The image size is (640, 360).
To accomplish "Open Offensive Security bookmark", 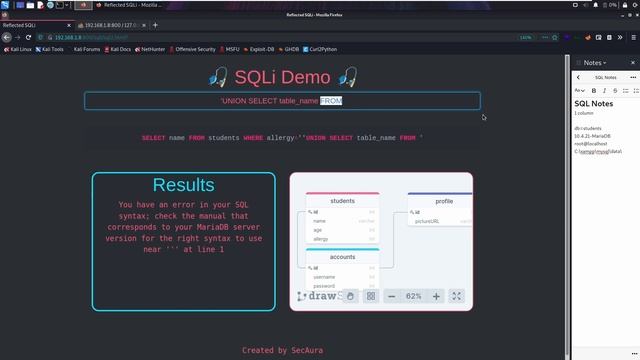I will (x=192, y=49).
